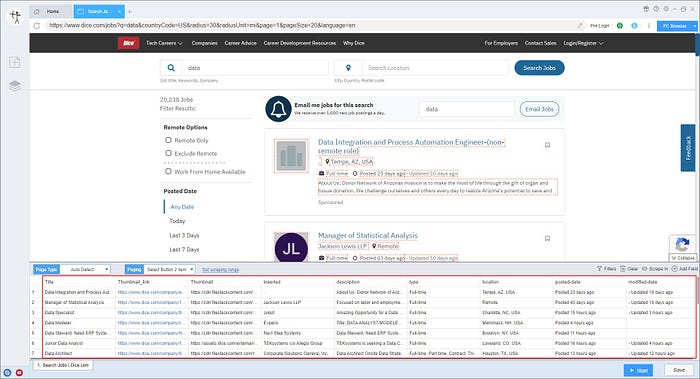Image resolution: width=700 pixels, height=379 pixels.
Task: Click the Home tab house icon
Action: (x=37, y=12)
